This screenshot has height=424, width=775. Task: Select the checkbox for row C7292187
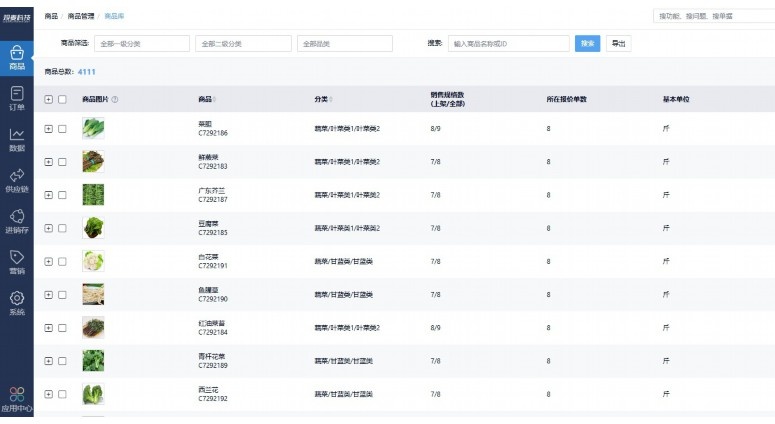click(x=62, y=195)
